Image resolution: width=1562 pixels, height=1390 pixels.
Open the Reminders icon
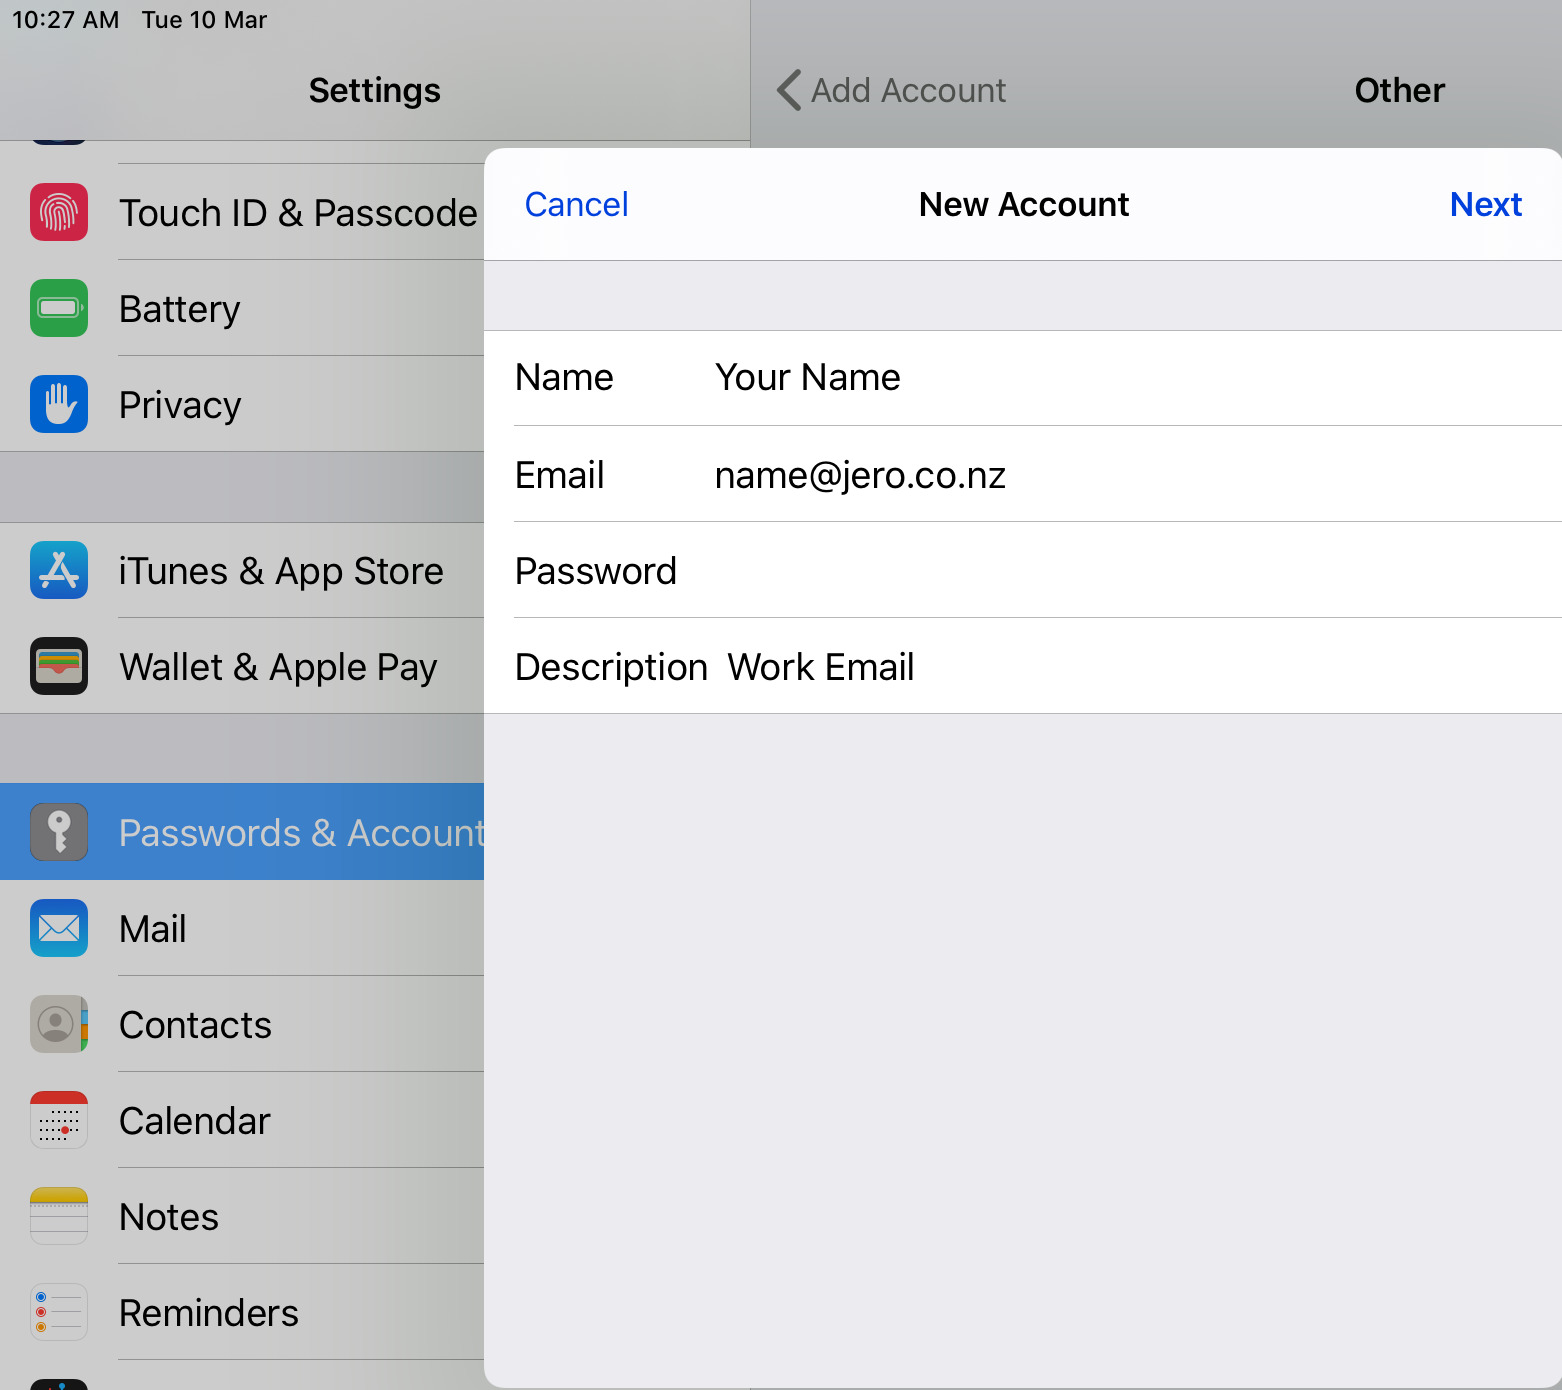tap(59, 1312)
